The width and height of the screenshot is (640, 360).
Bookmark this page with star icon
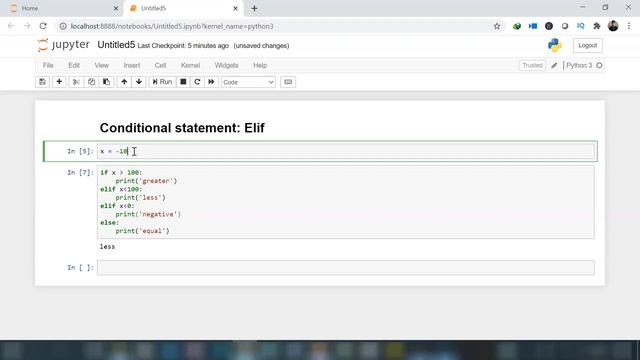(x=497, y=26)
